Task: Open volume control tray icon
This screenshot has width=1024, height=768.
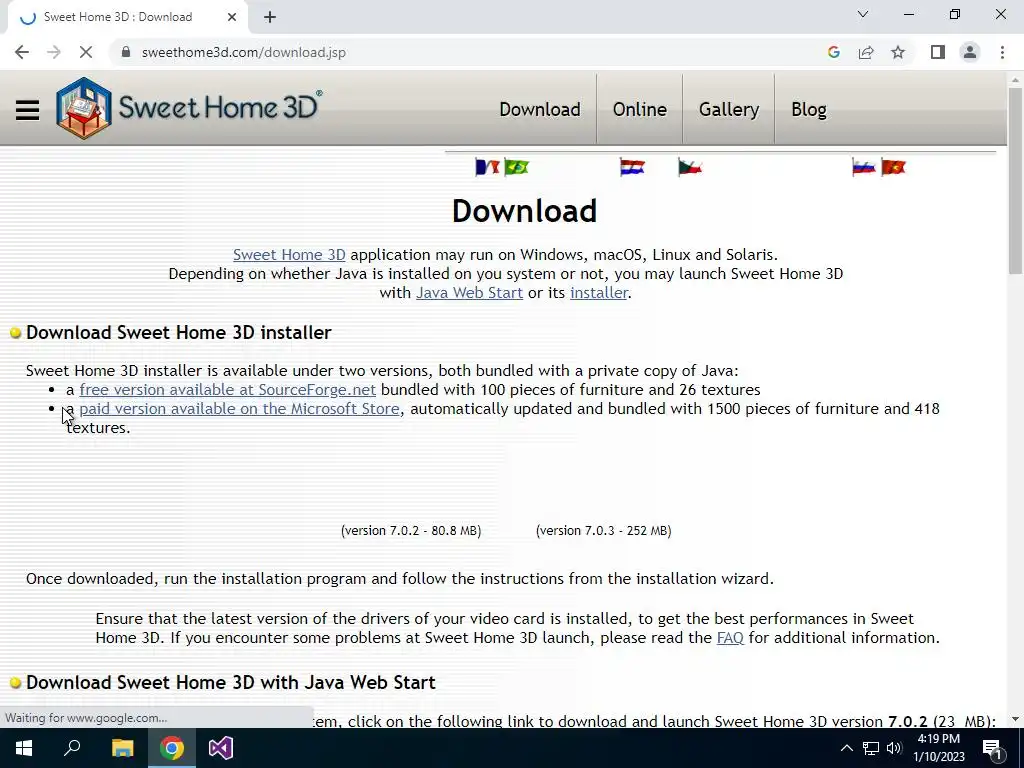Action: (x=894, y=748)
